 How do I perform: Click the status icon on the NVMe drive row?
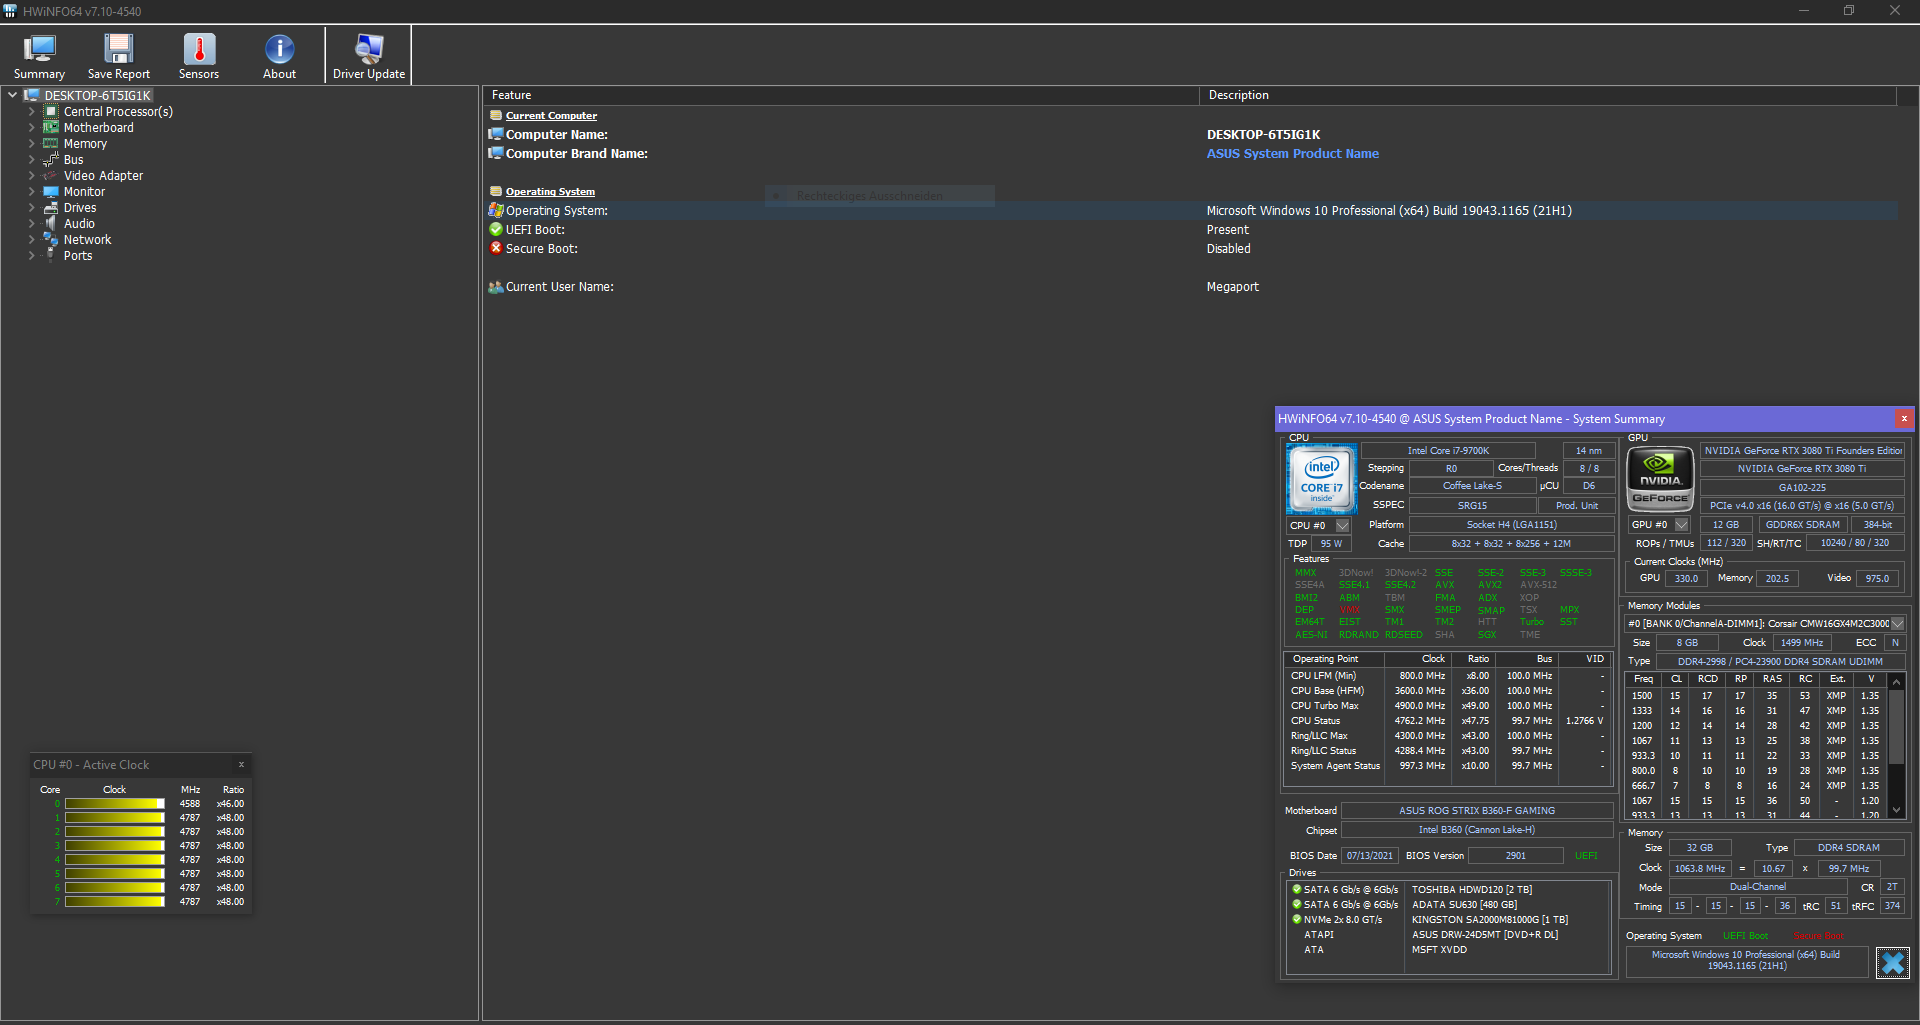coord(1296,919)
